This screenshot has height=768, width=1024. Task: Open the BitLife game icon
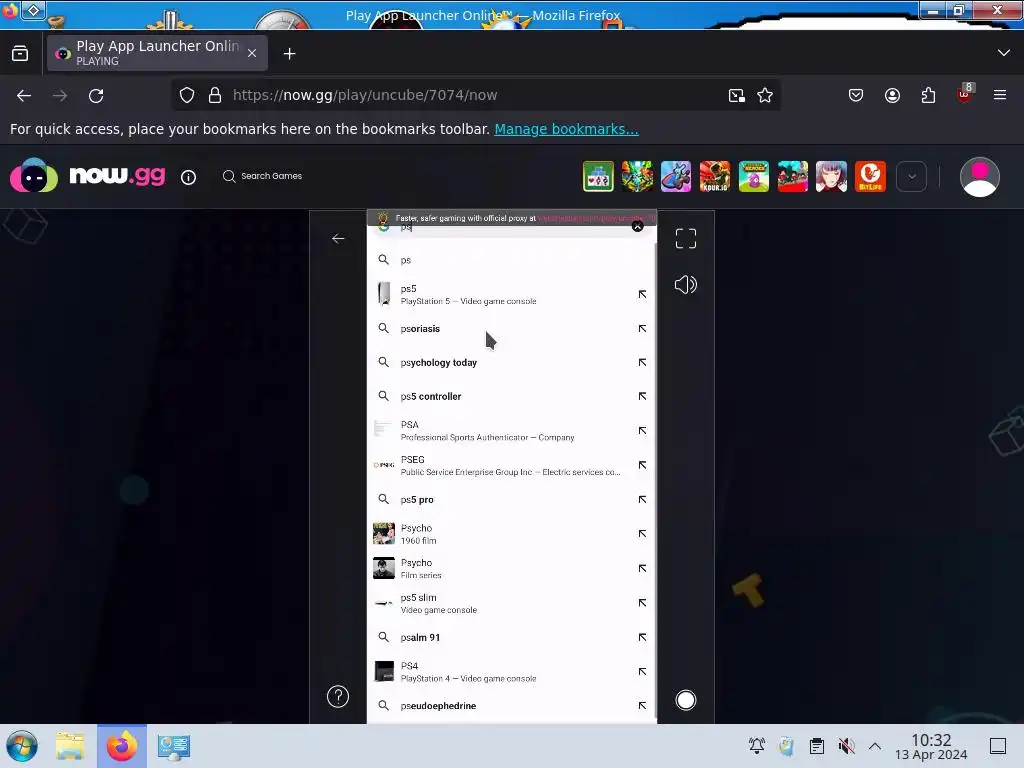(x=871, y=176)
